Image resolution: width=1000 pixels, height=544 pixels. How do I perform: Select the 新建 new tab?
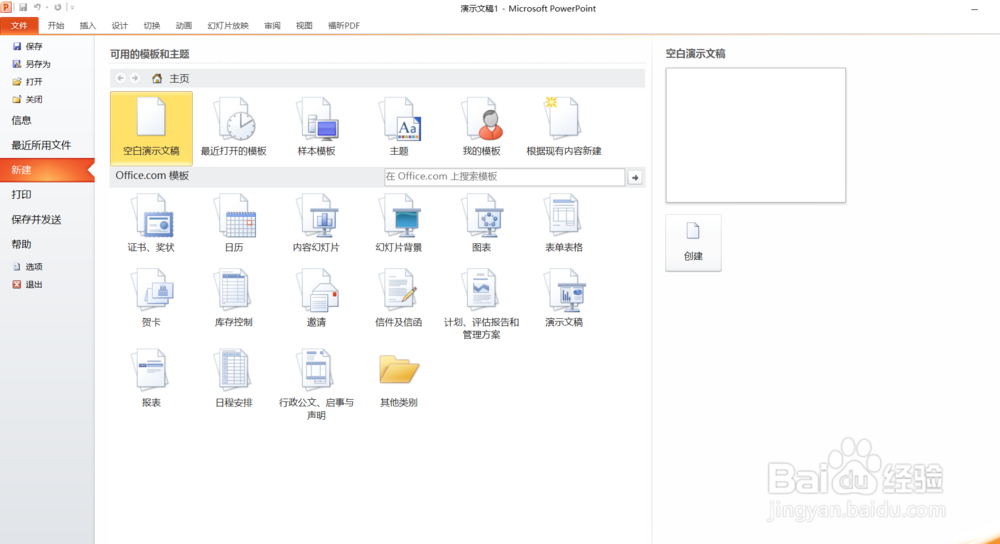[47, 170]
